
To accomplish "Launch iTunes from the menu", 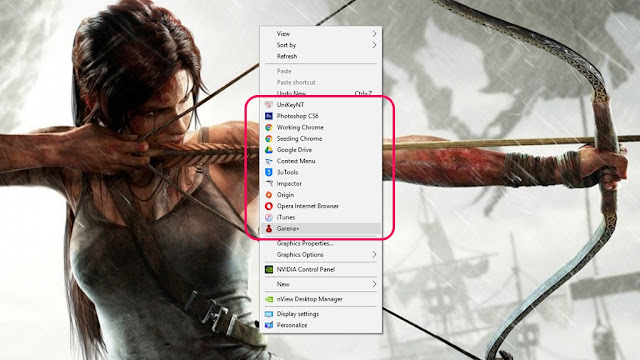I will (x=321, y=217).
